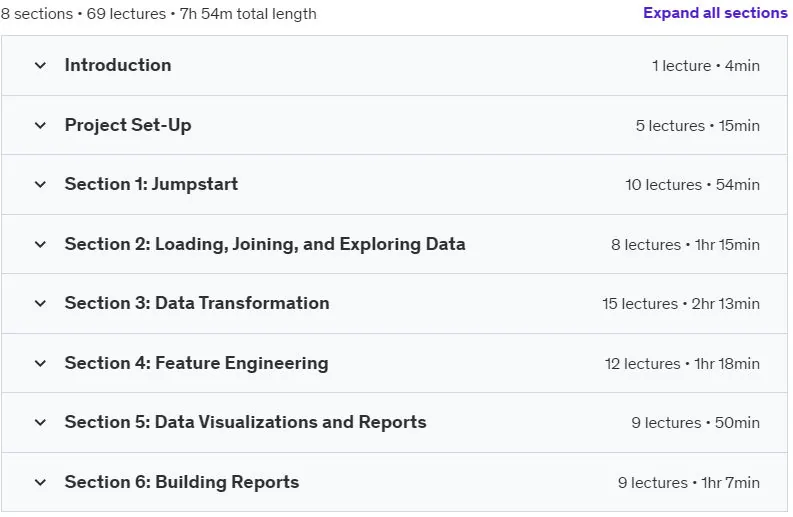Viewport: 793px width, 517px height.
Task: Toggle the chevron for Section 4 Feature Engineering
Action: pyautogui.click(x=40, y=363)
